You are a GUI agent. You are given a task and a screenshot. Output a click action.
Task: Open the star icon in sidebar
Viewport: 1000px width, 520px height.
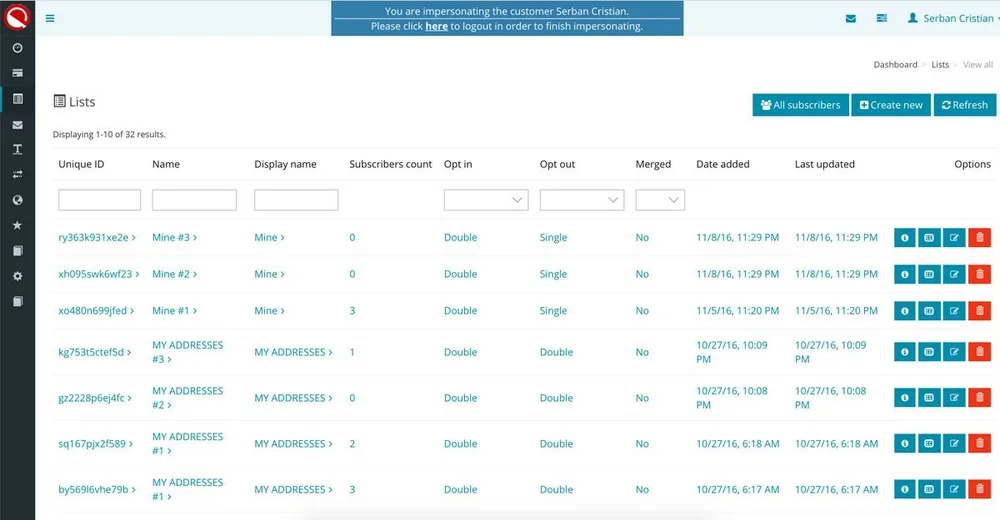18,225
